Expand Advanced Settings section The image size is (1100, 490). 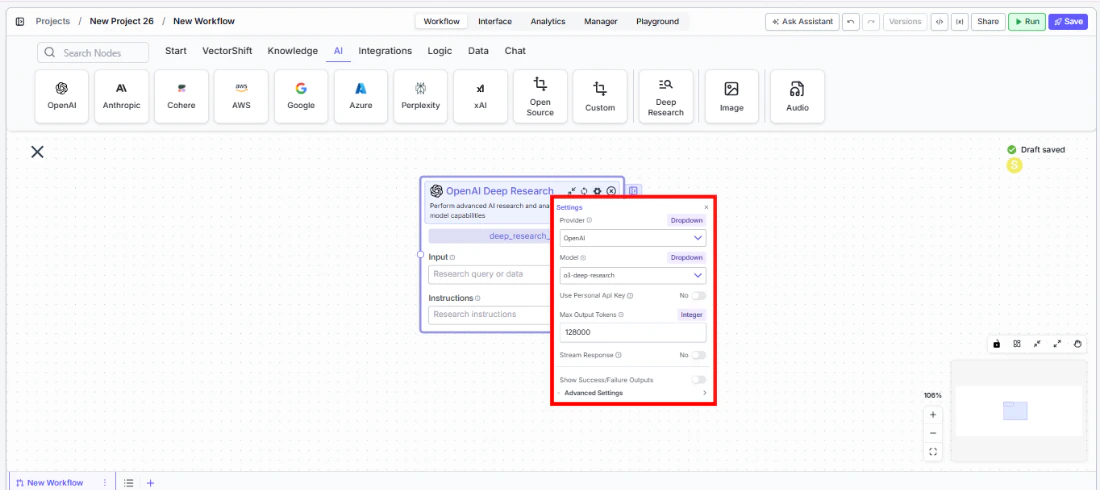(633, 393)
